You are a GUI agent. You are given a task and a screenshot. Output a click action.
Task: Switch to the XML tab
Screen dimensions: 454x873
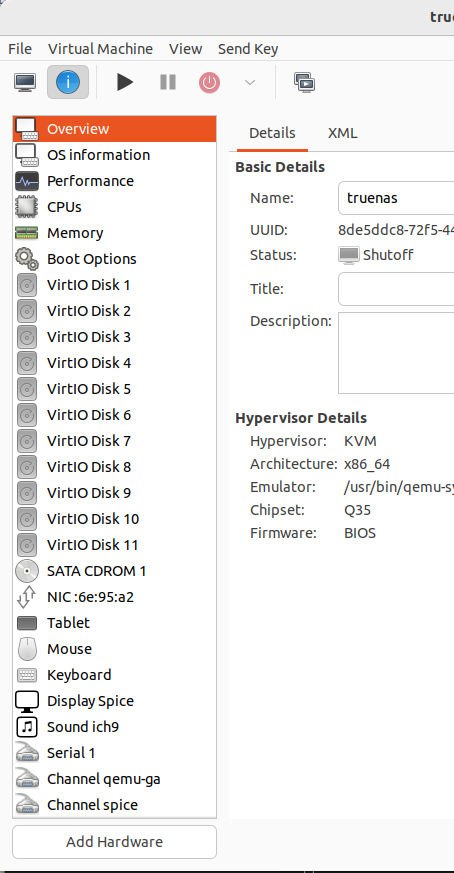343,134
